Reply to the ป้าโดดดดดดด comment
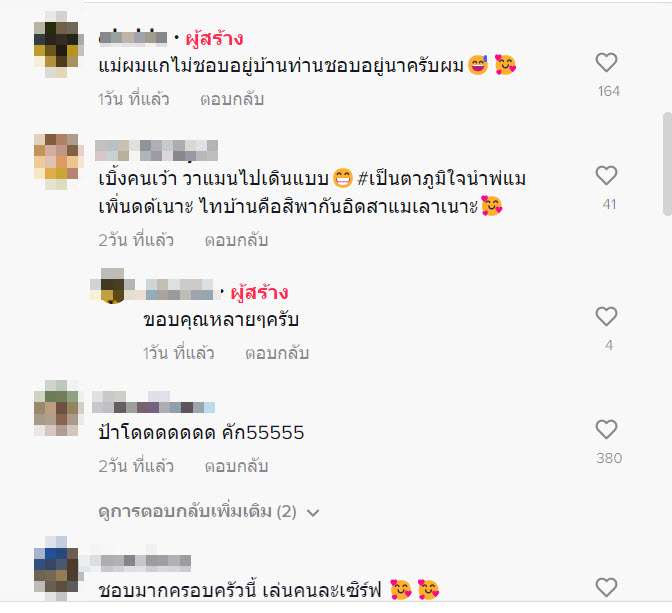 coord(236,466)
